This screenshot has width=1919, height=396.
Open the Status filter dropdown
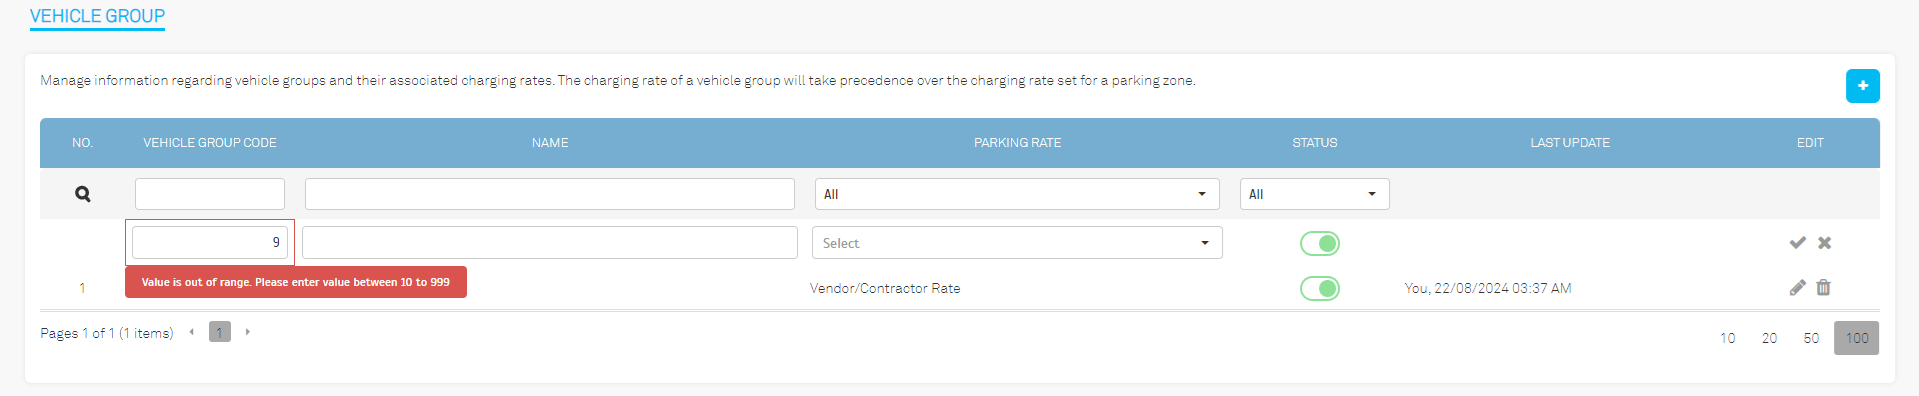tap(1314, 194)
